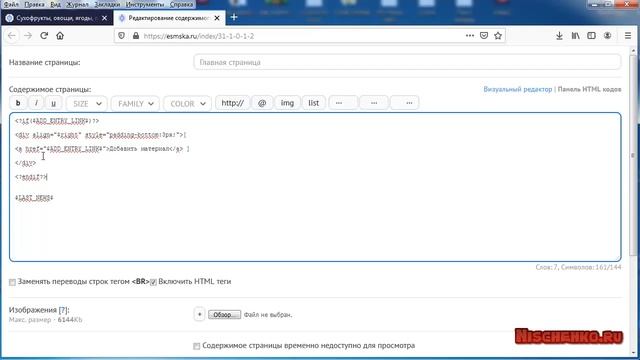Check 'Содержимое страницы временно недоступно' box
This screenshot has height=360, width=640.
[196, 346]
